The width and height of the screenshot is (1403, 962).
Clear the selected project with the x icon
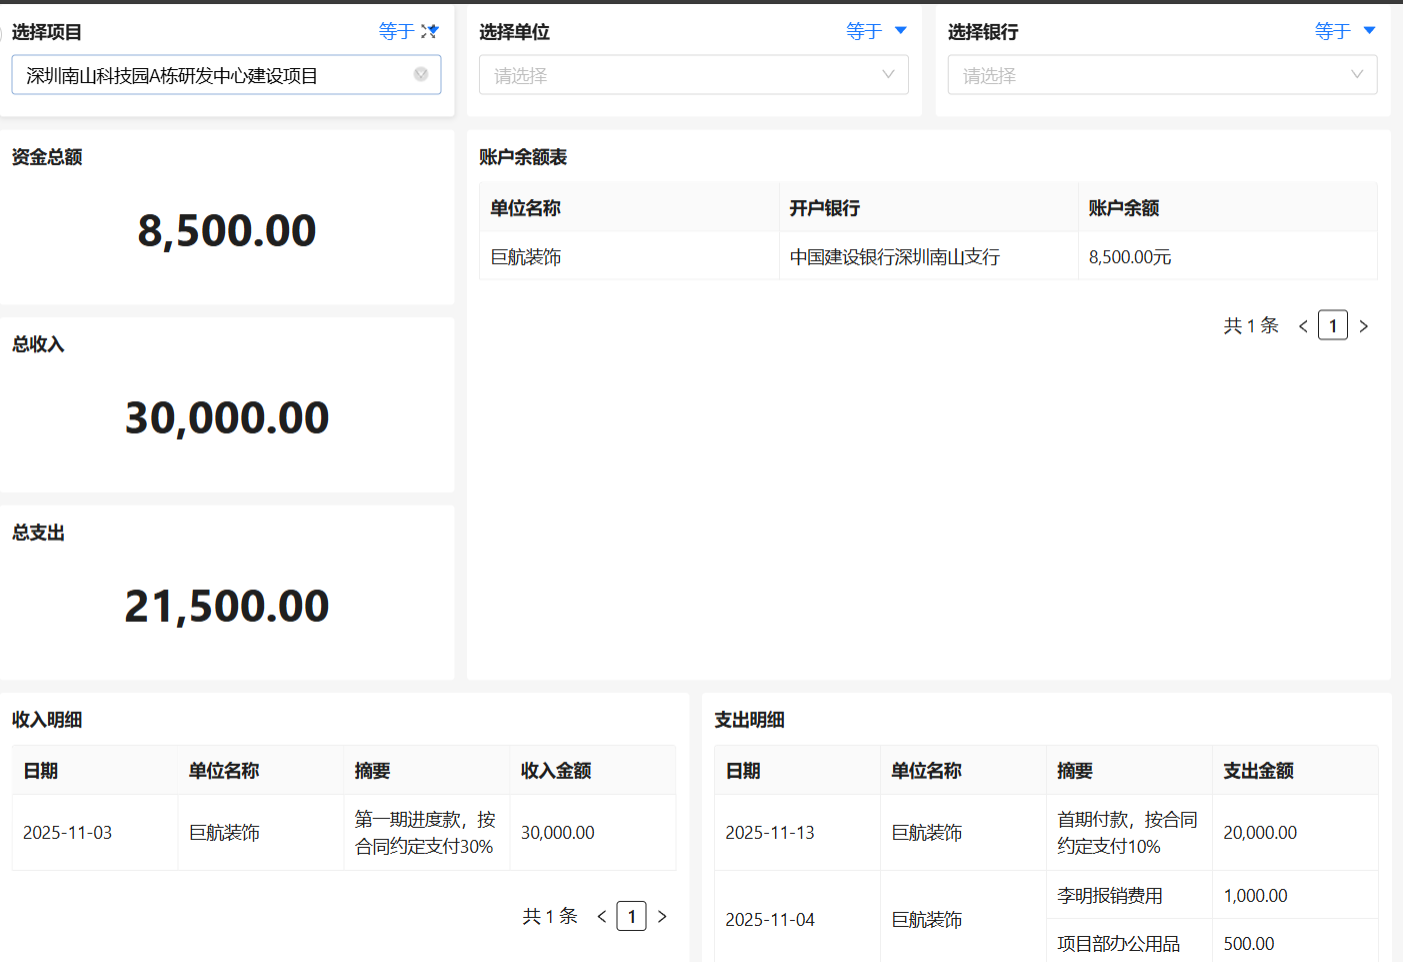[x=421, y=74]
